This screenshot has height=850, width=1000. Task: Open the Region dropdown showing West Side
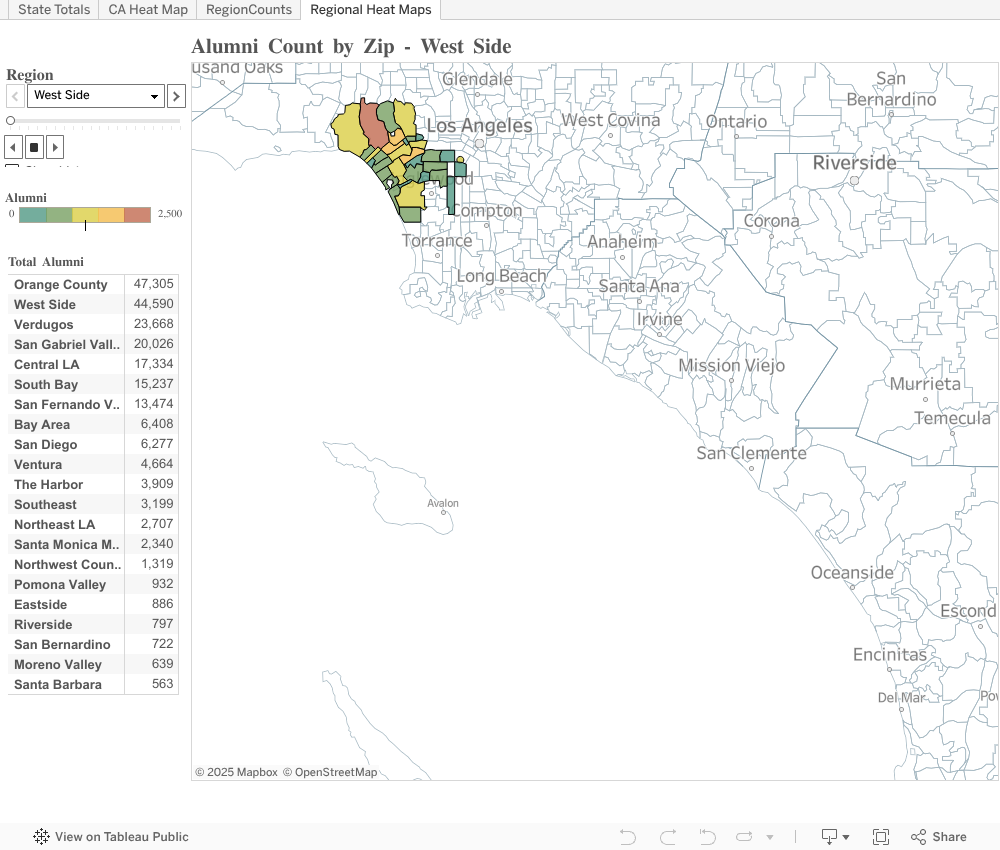(96, 96)
